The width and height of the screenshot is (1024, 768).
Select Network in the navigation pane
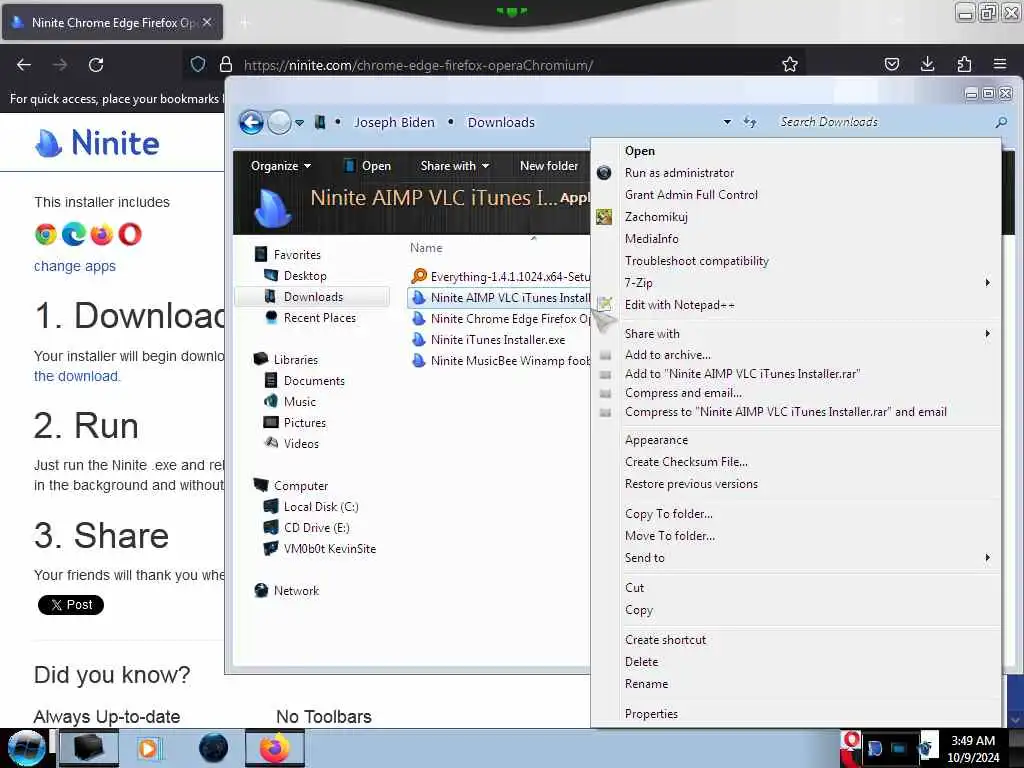coord(296,590)
